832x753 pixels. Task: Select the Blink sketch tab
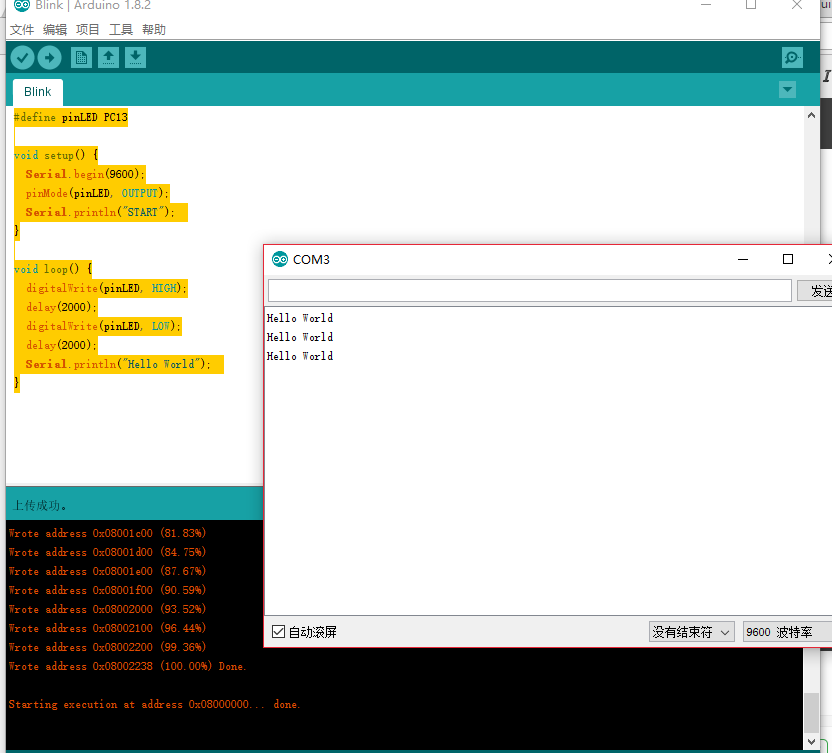[37, 91]
